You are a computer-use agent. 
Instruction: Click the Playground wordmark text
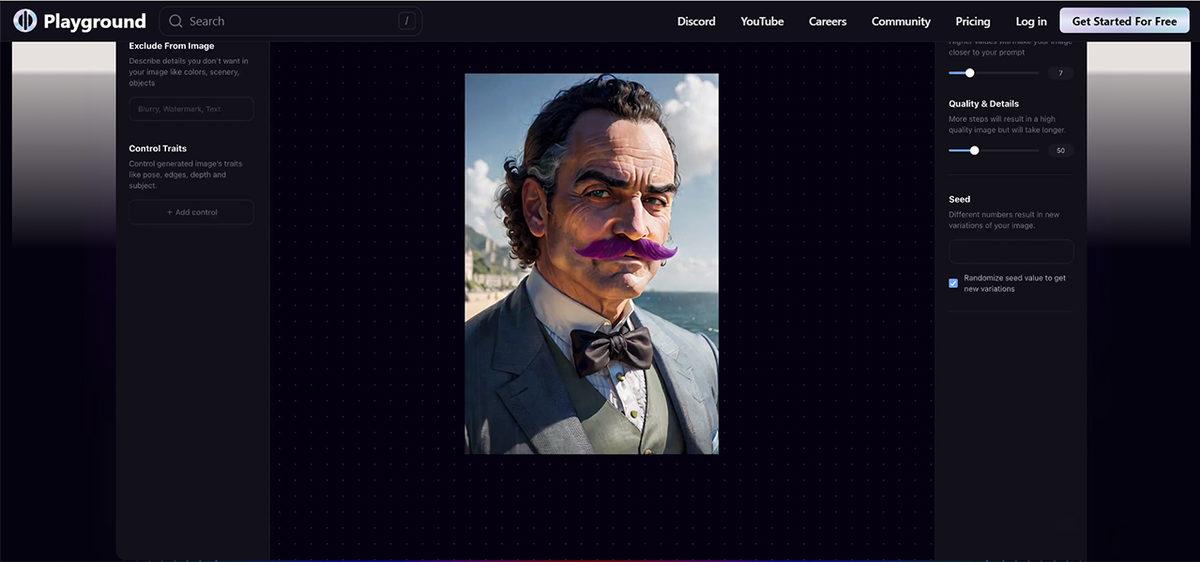(x=94, y=21)
